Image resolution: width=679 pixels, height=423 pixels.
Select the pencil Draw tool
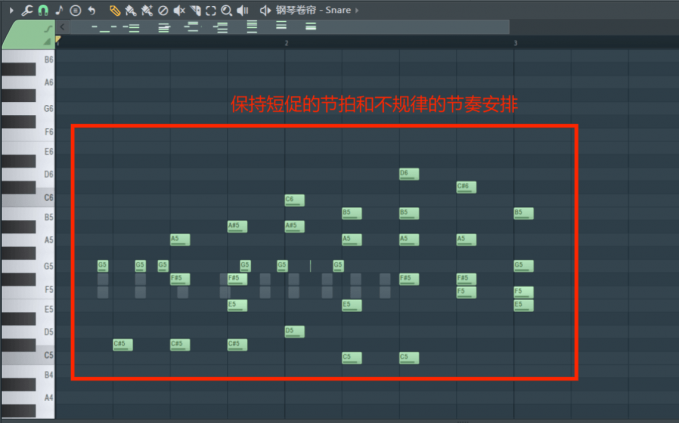115,10
